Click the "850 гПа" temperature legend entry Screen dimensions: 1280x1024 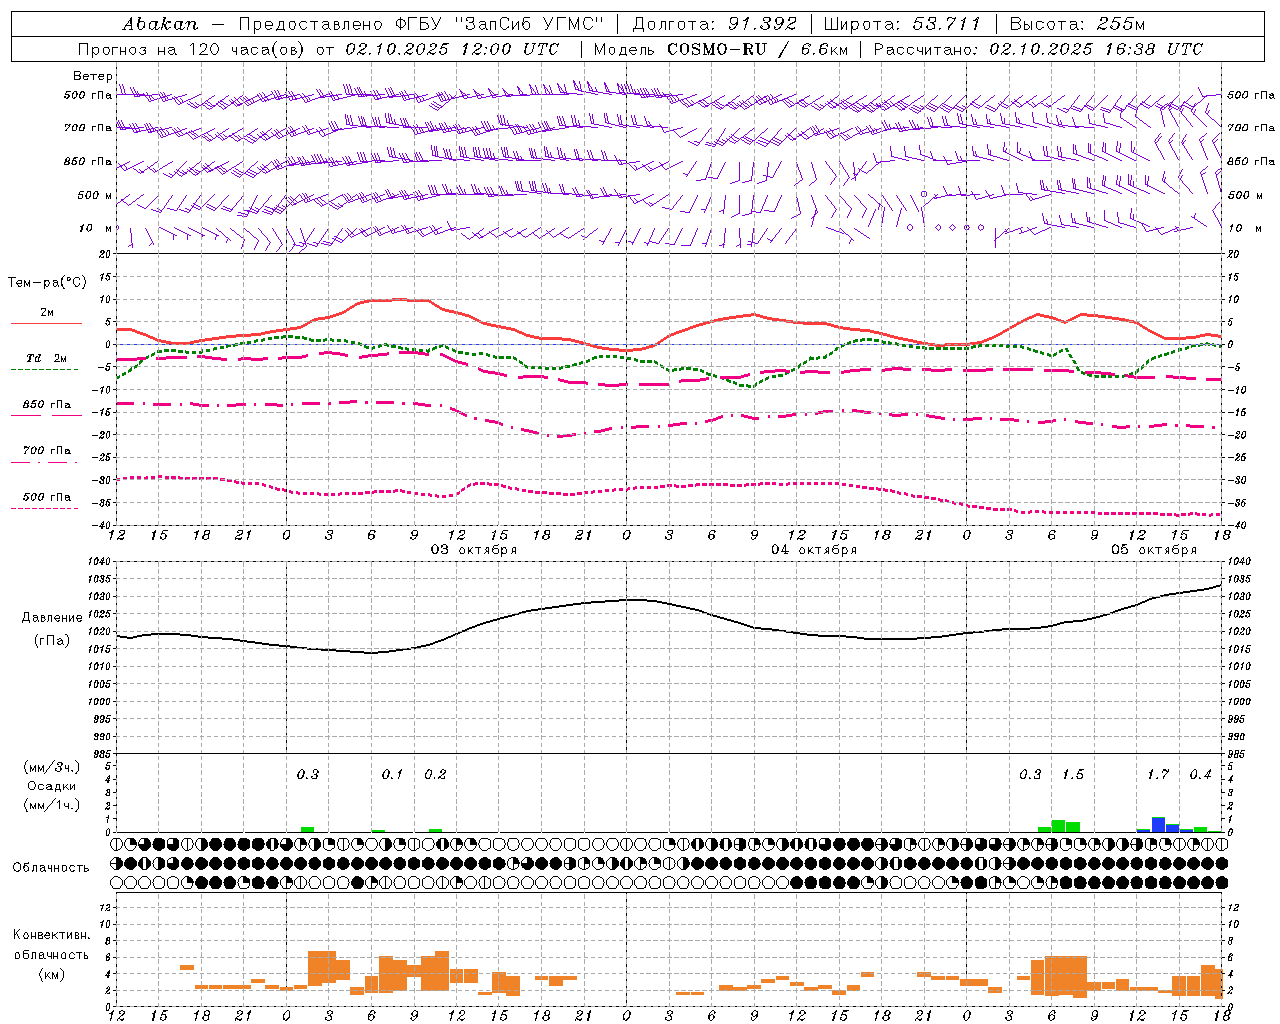click(46, 405)
